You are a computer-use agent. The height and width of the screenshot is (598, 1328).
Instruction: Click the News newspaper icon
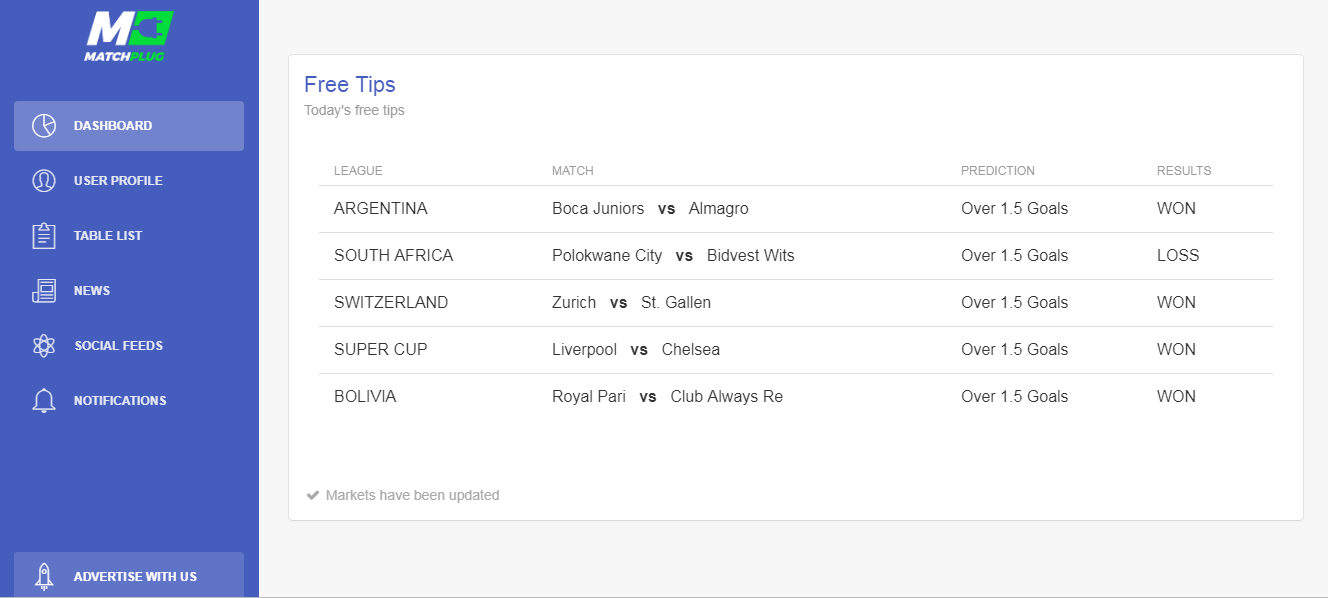[x=44, y=291]
